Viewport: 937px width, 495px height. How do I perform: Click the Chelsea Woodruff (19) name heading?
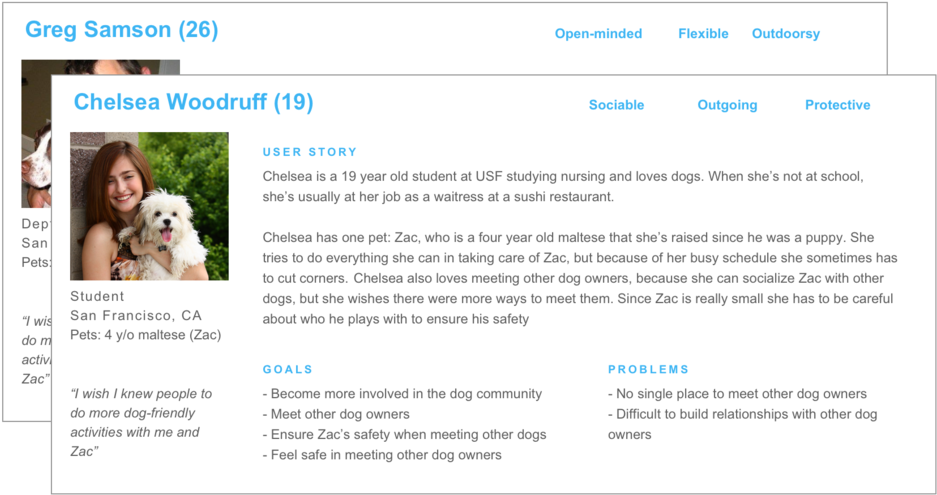[193, 102]
